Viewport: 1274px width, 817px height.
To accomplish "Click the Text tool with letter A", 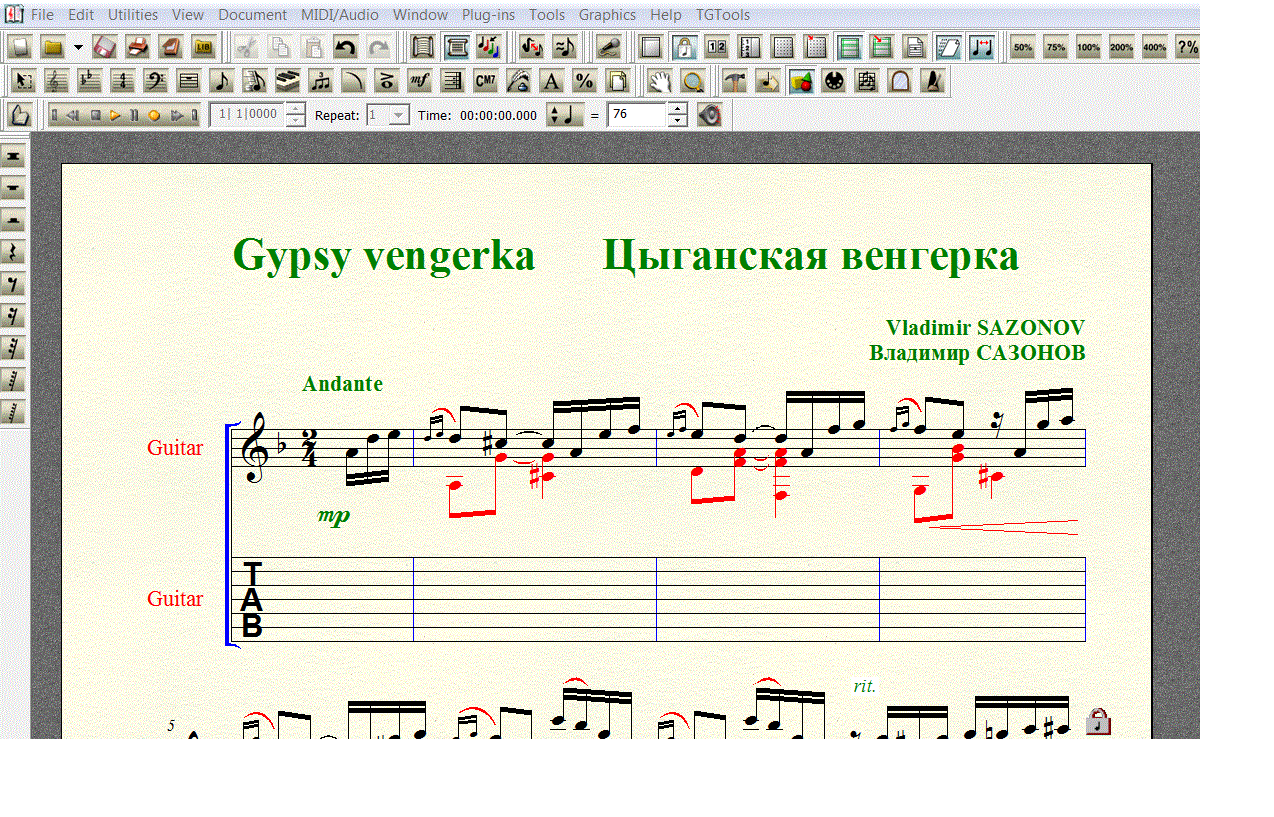I will (550, 81).
